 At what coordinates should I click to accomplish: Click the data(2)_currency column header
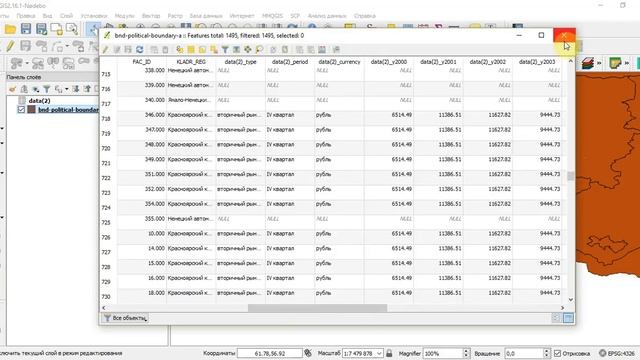point(339,62)
